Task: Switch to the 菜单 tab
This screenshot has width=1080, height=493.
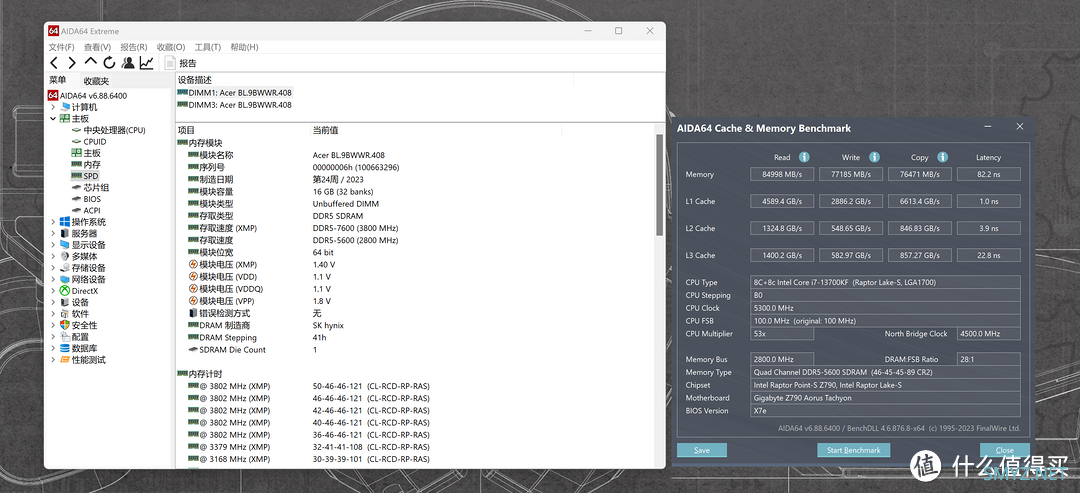Action: [x=58, y=80]
